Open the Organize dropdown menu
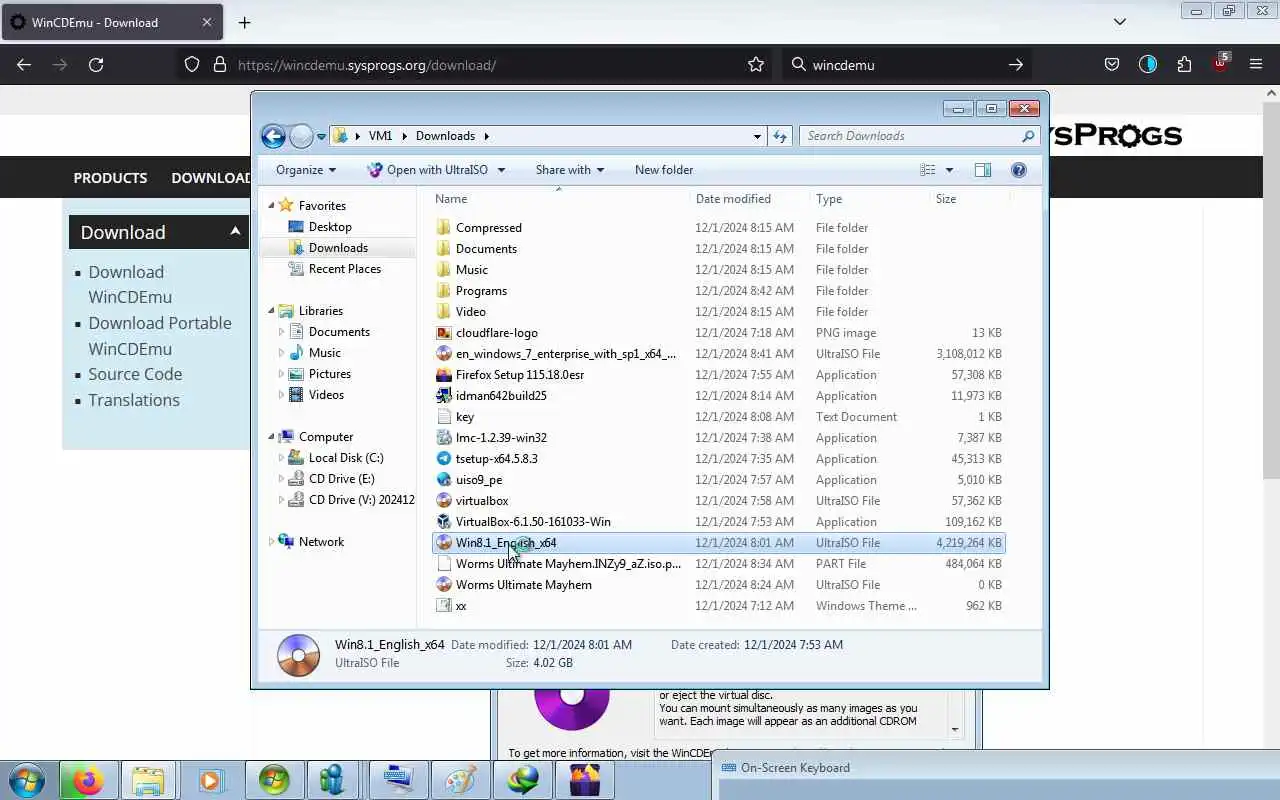 coord(306,170)
